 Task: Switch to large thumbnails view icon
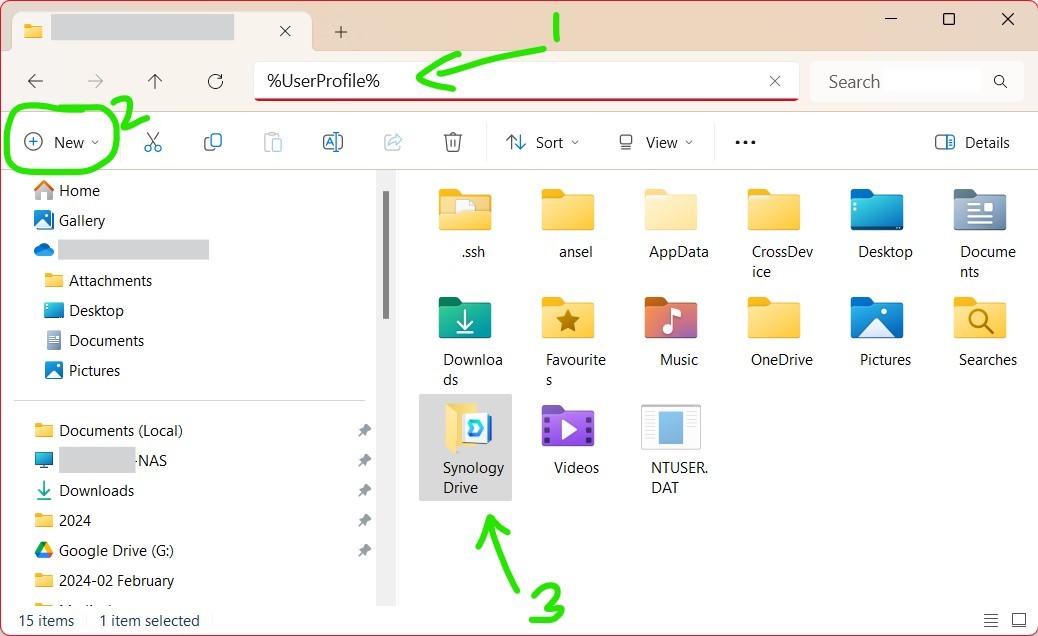click(x=1019, y=620)
